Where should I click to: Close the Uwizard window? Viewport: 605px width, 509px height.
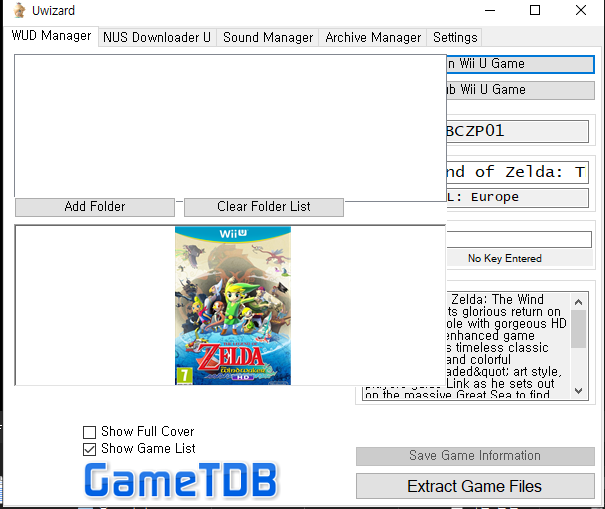pos(581,10)
